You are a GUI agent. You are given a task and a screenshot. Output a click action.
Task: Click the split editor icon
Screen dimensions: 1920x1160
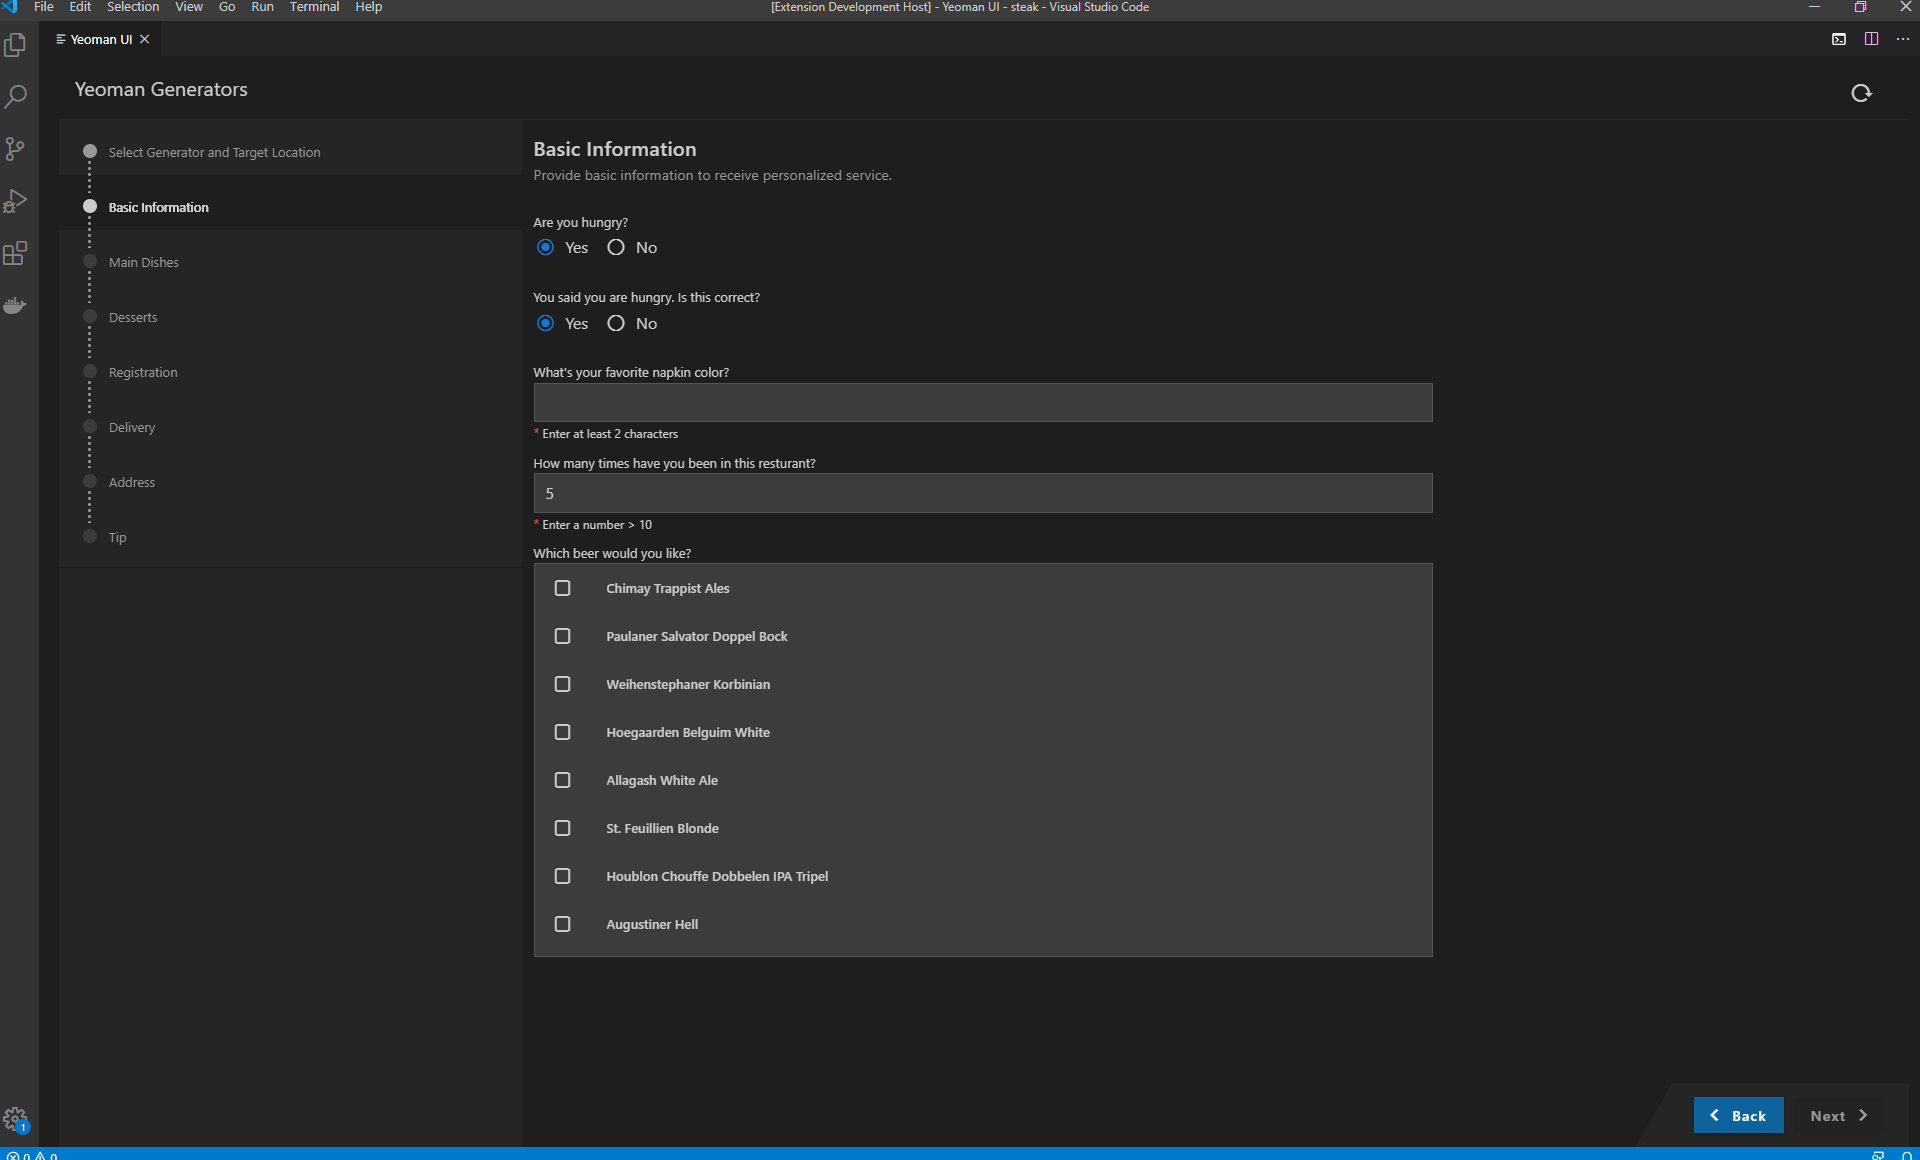1871,39
